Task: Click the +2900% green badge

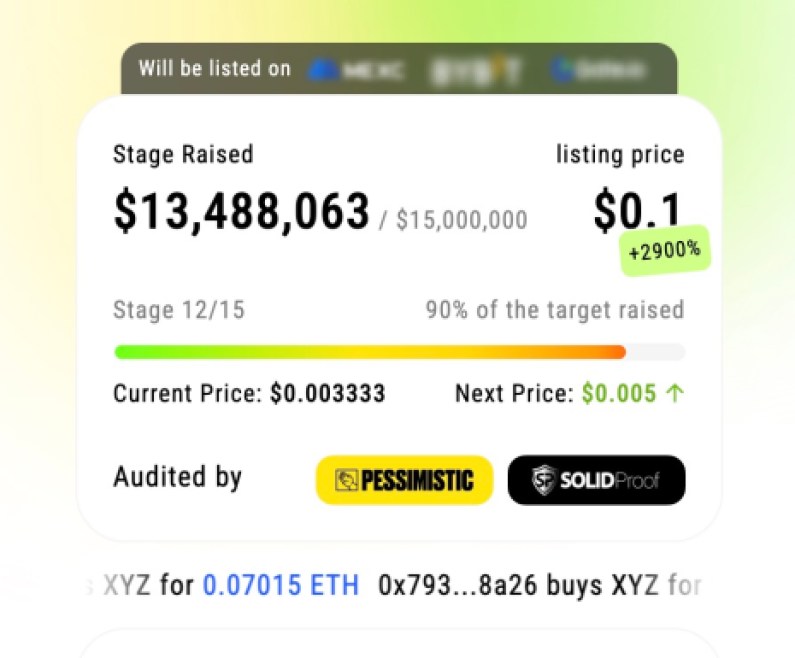Action: pyautogui.click(x=664, y=252)
